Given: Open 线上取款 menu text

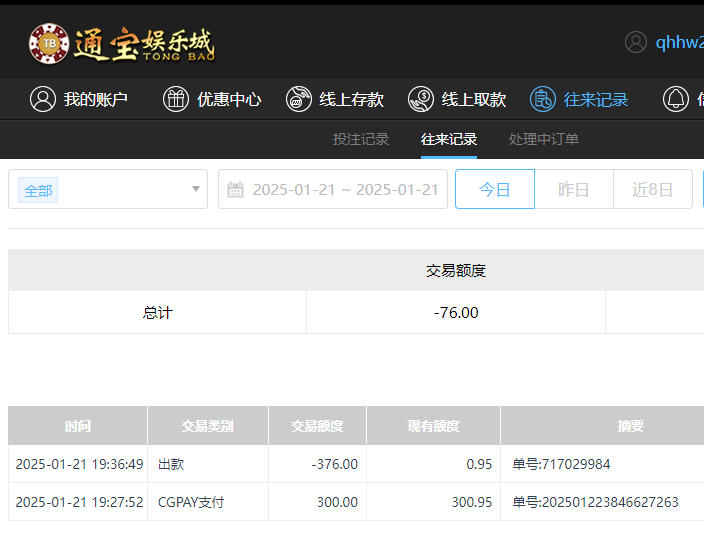Looking at the screenshot, I should click(474, 99).
